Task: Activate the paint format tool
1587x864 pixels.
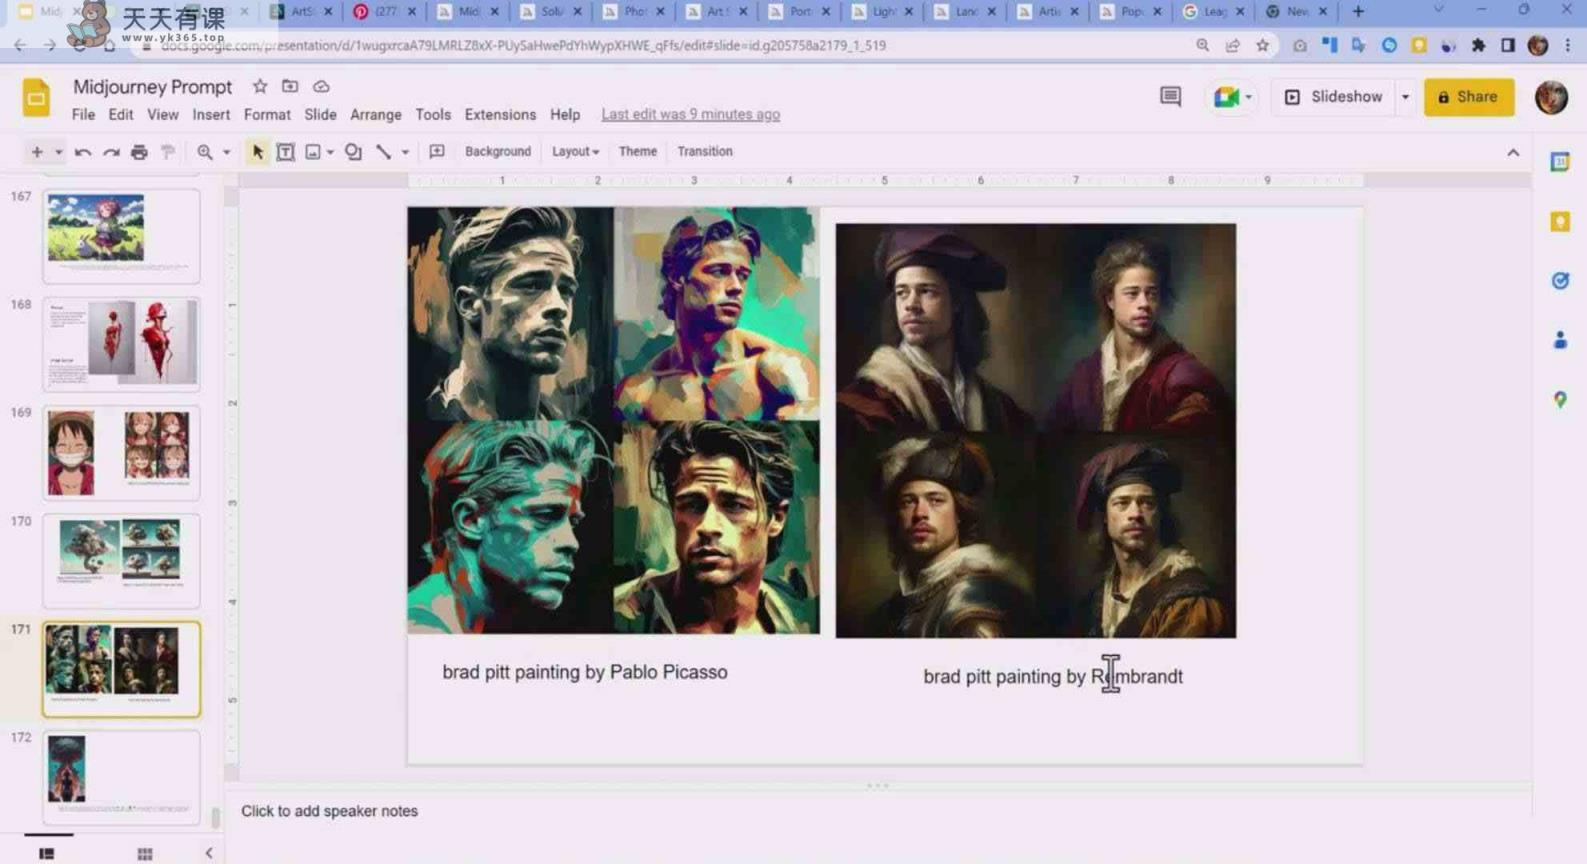Action: tap(168, 152)
